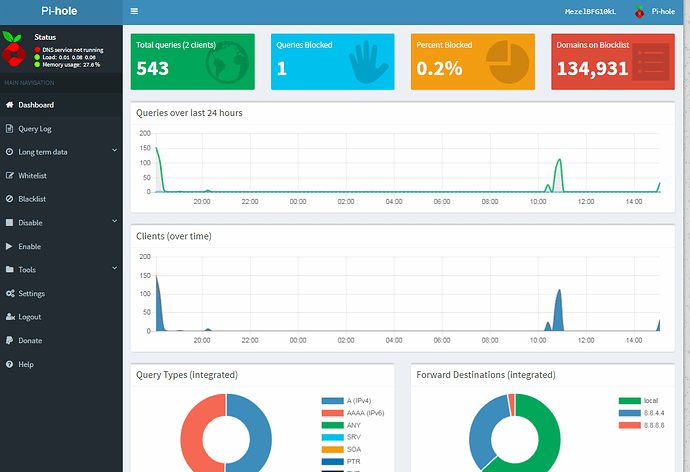Open the Pi-hole user menu at top right
Image resolution: width=690 pixels, height=472 pixels.
tap(655, 11)
